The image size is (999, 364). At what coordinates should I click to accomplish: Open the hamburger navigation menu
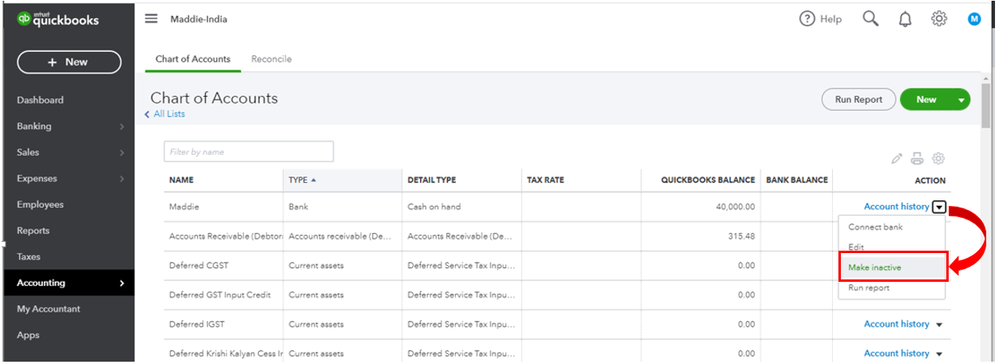tap(151, 18)
